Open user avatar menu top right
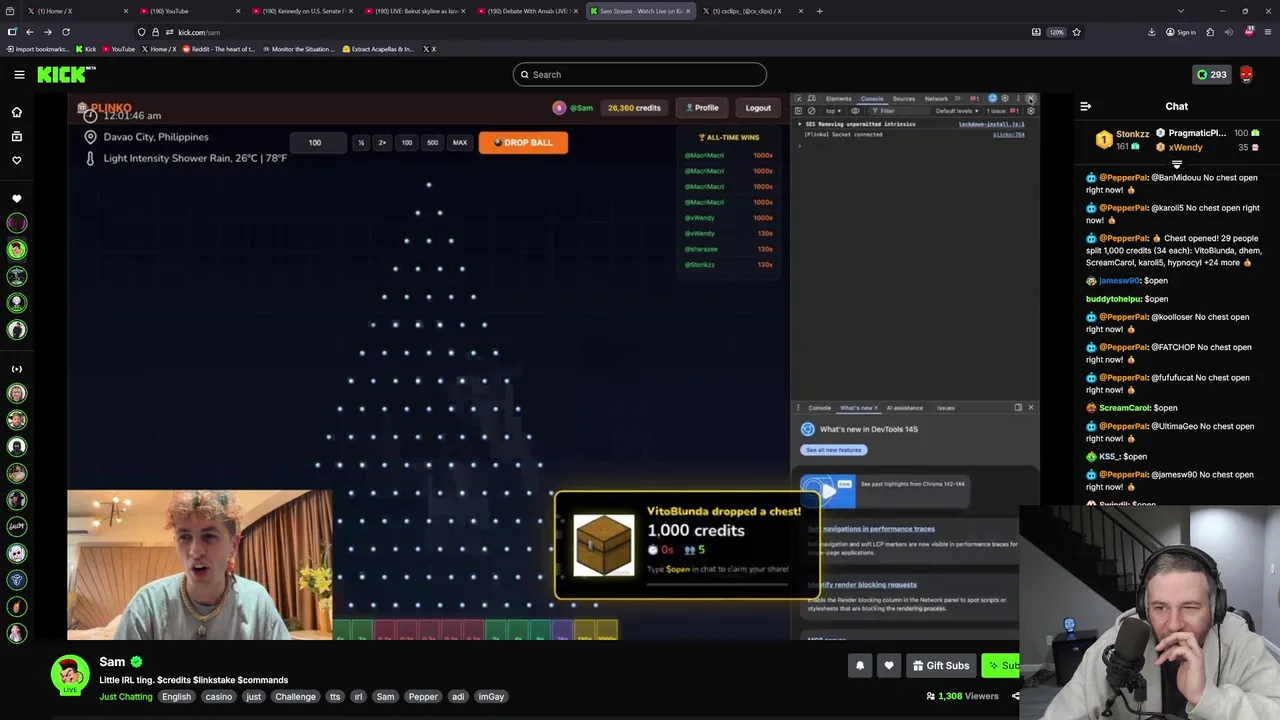The height and width of the screenshot is (720, 1280). [x=1246, y=74]
